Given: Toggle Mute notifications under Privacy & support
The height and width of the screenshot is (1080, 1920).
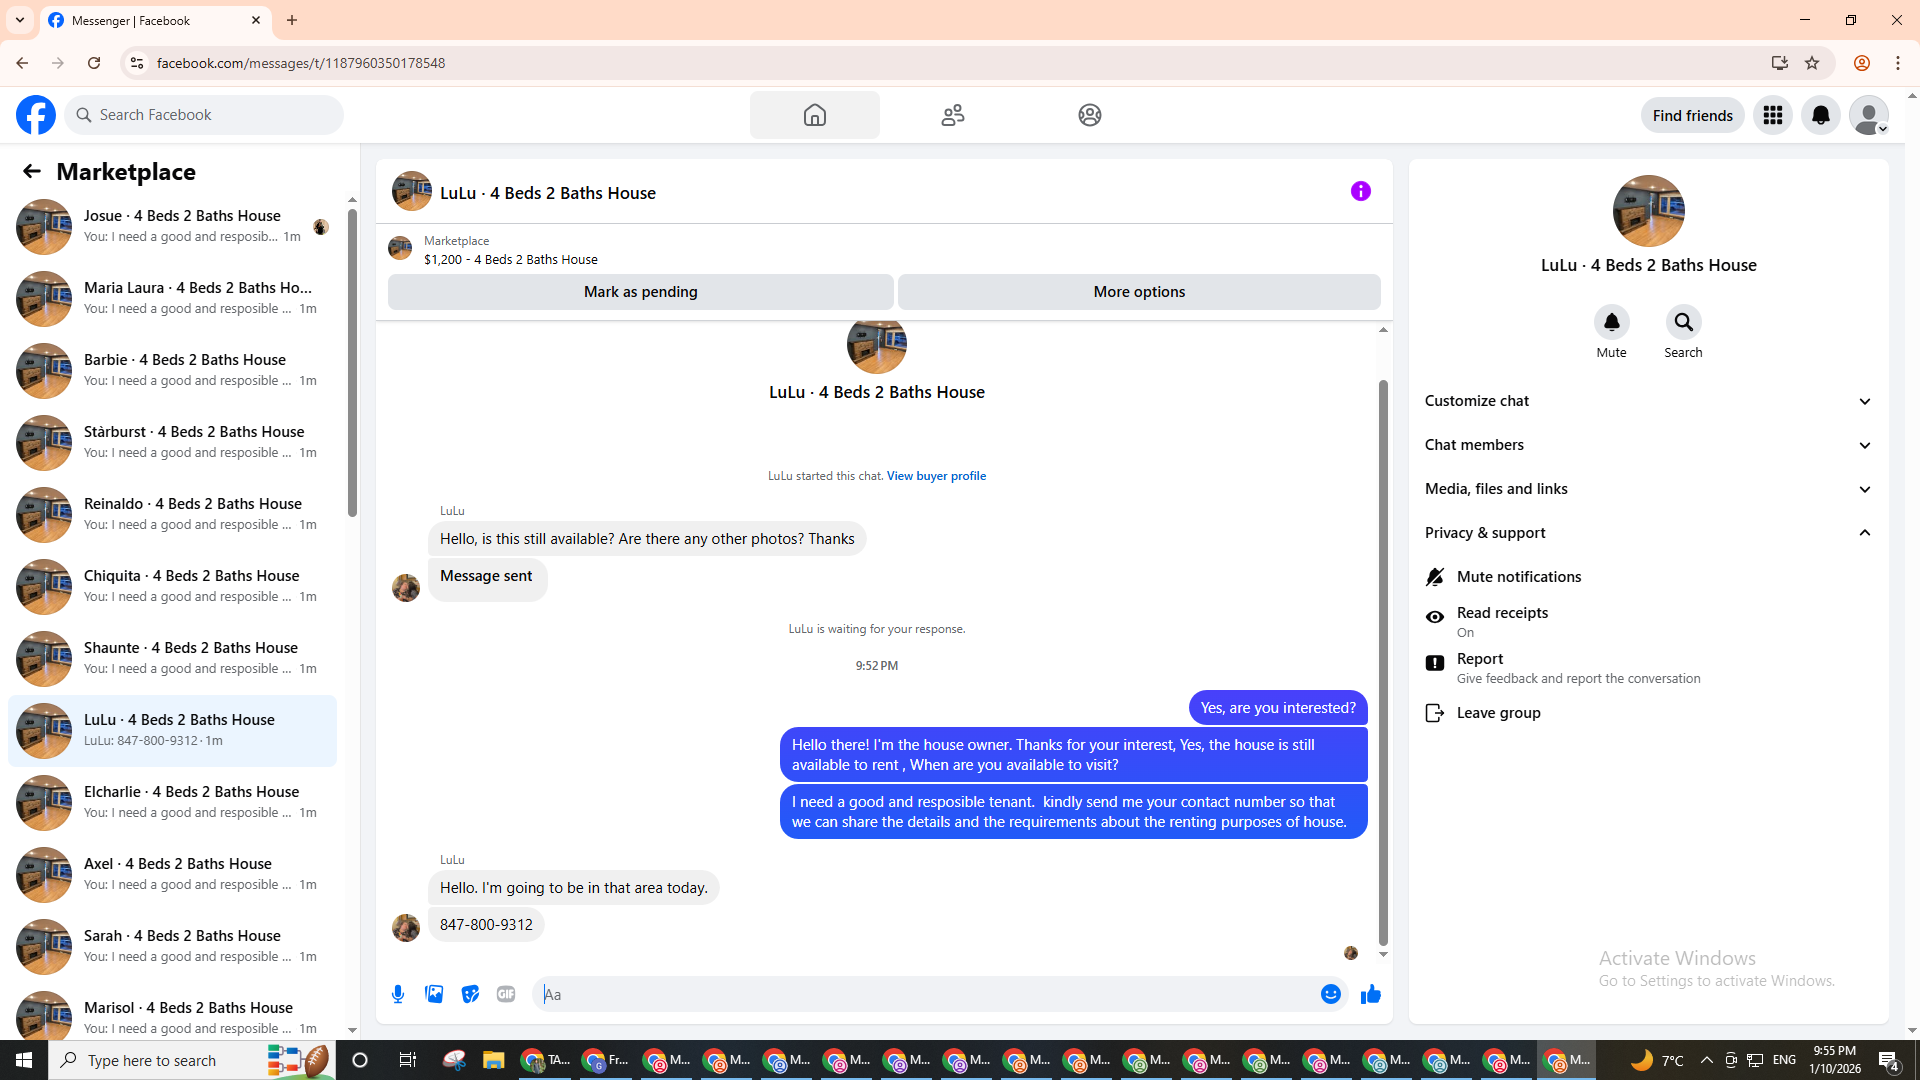Looking at the screenshot, I should point(1518,577).
